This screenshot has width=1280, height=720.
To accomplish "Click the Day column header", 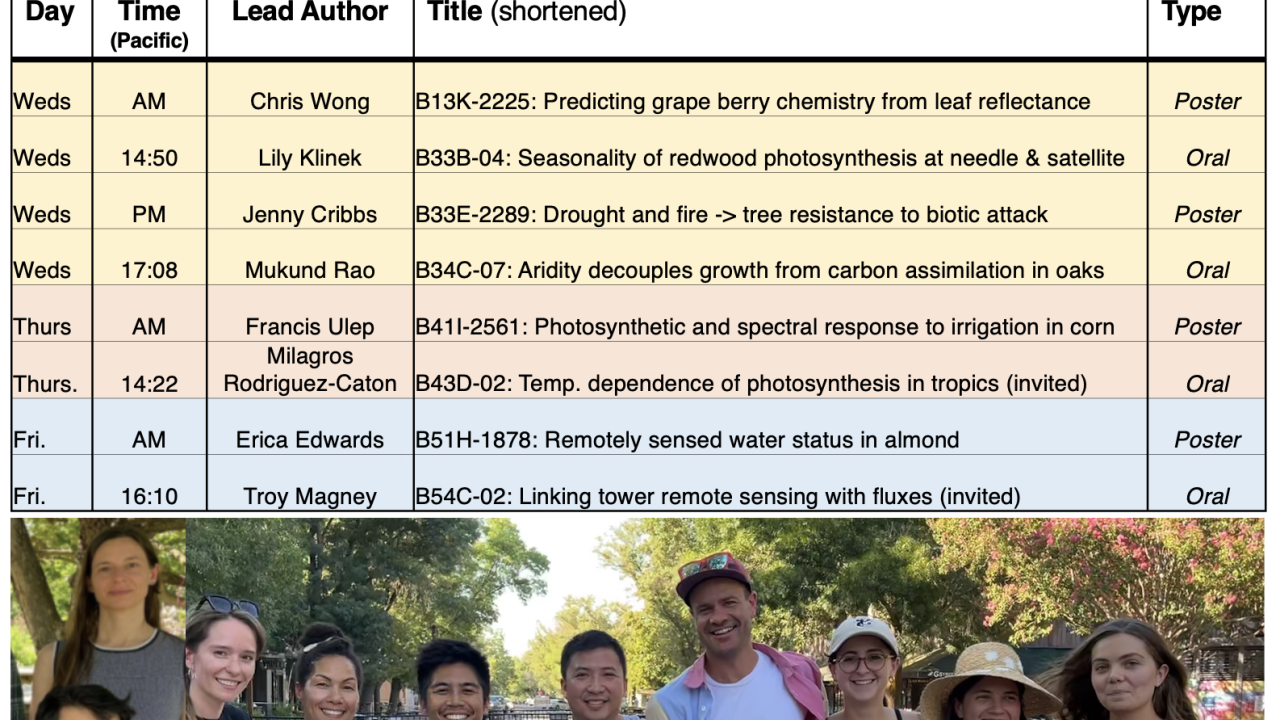I will click(52, 26).
